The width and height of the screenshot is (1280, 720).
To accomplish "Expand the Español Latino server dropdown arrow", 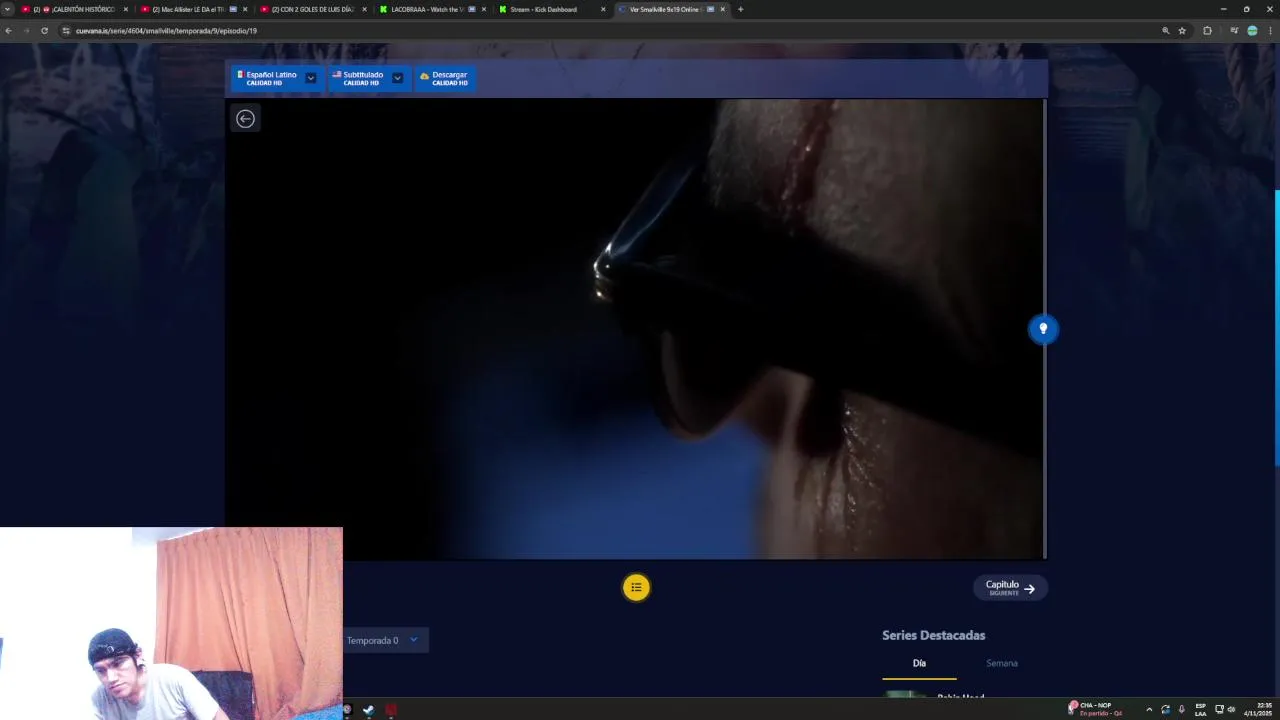I will point(311,78).
